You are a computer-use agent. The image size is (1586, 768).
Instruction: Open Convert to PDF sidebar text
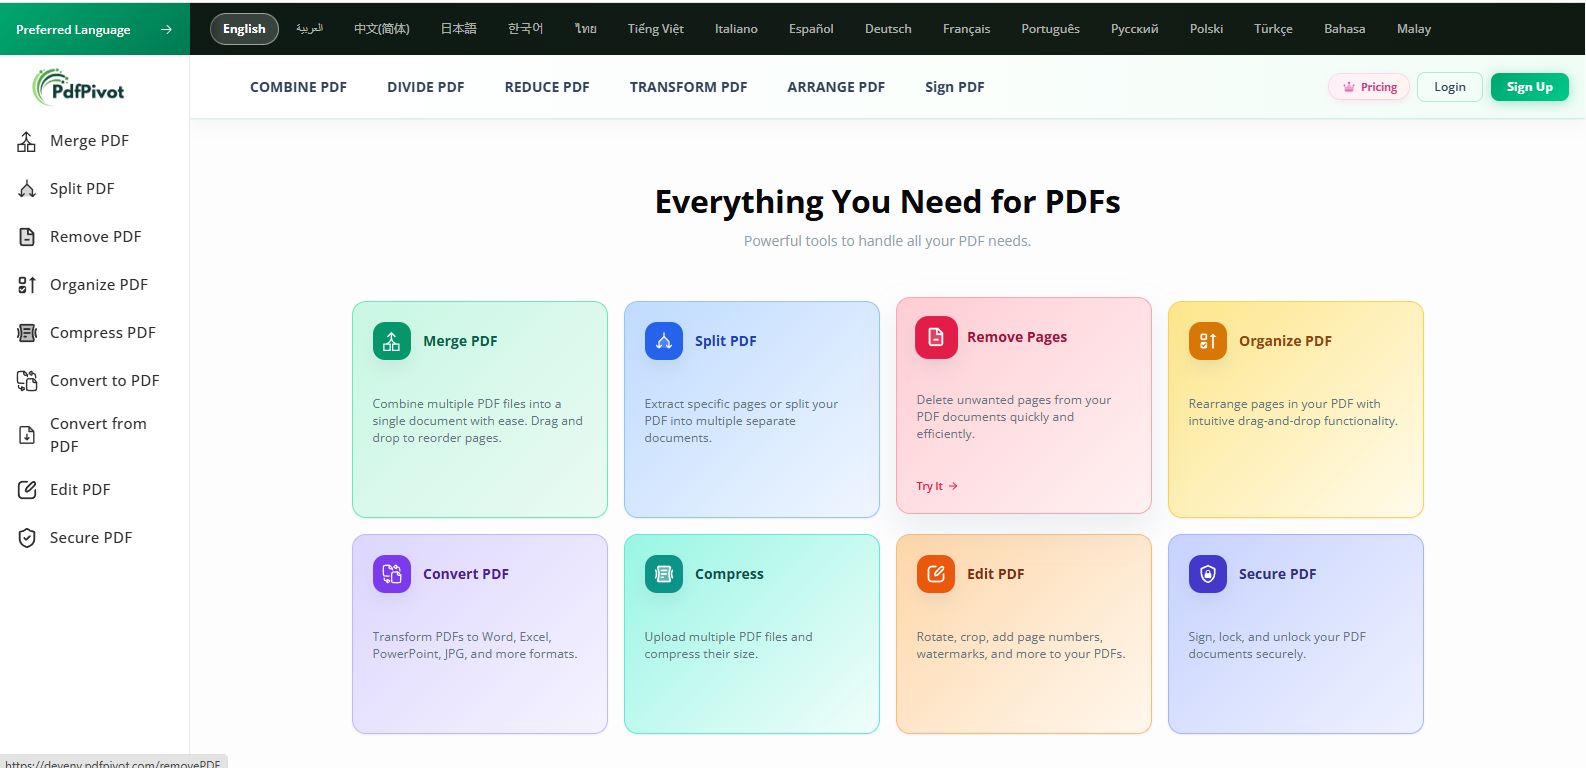(105, 381)
